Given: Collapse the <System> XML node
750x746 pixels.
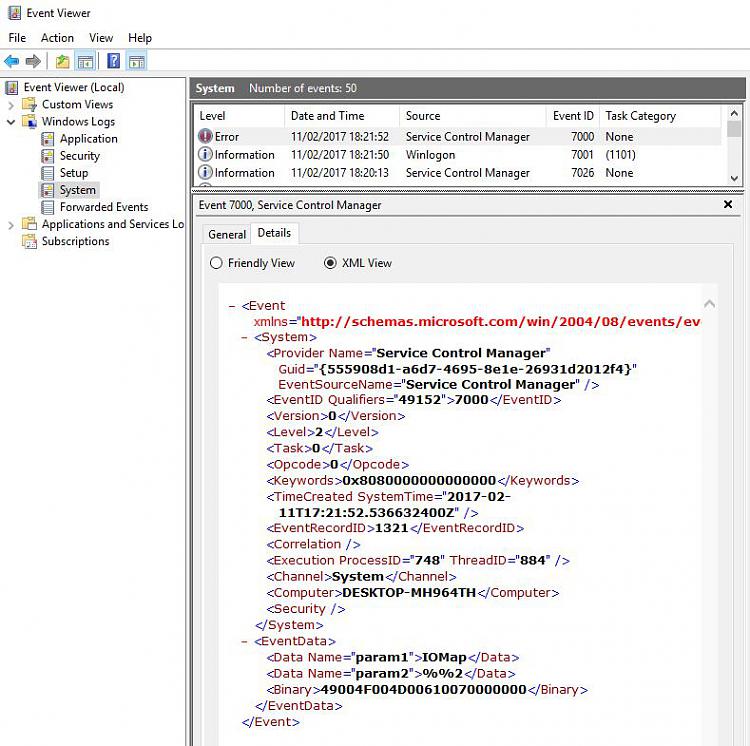Looking at the screenshot, I should point(244,338).
